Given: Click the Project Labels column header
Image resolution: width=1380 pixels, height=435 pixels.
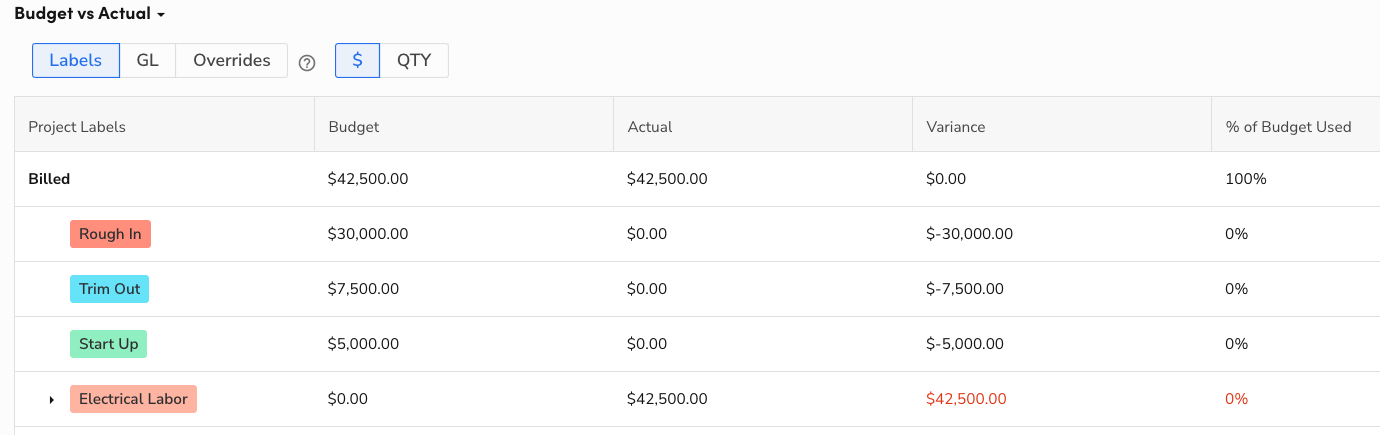Looking at the screenshot, I should coord(77,127).
